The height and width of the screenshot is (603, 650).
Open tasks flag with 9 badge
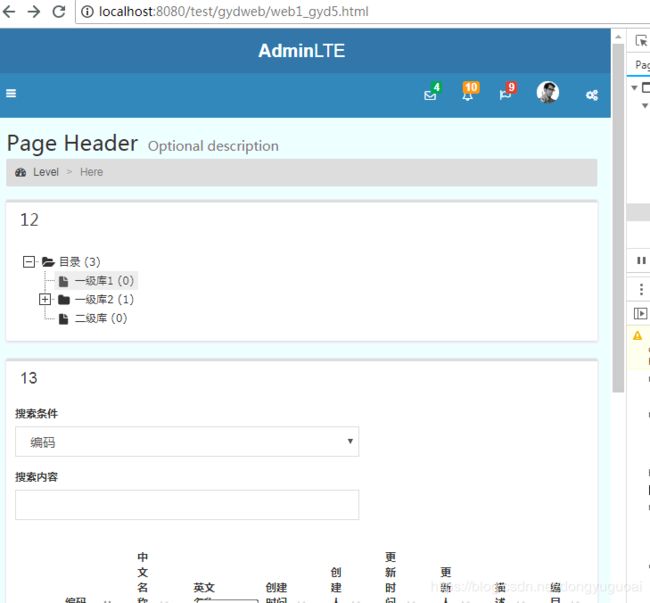(507, 92)
